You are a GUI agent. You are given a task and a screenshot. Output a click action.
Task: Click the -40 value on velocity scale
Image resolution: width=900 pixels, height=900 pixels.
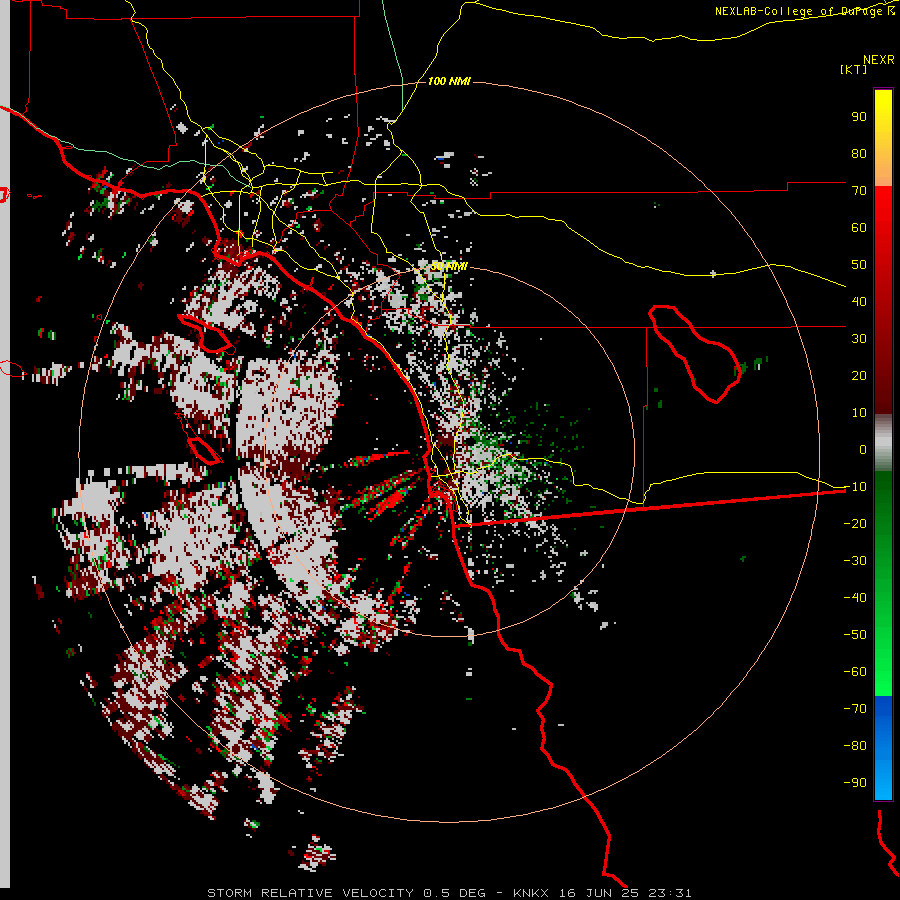click(855, 598)
